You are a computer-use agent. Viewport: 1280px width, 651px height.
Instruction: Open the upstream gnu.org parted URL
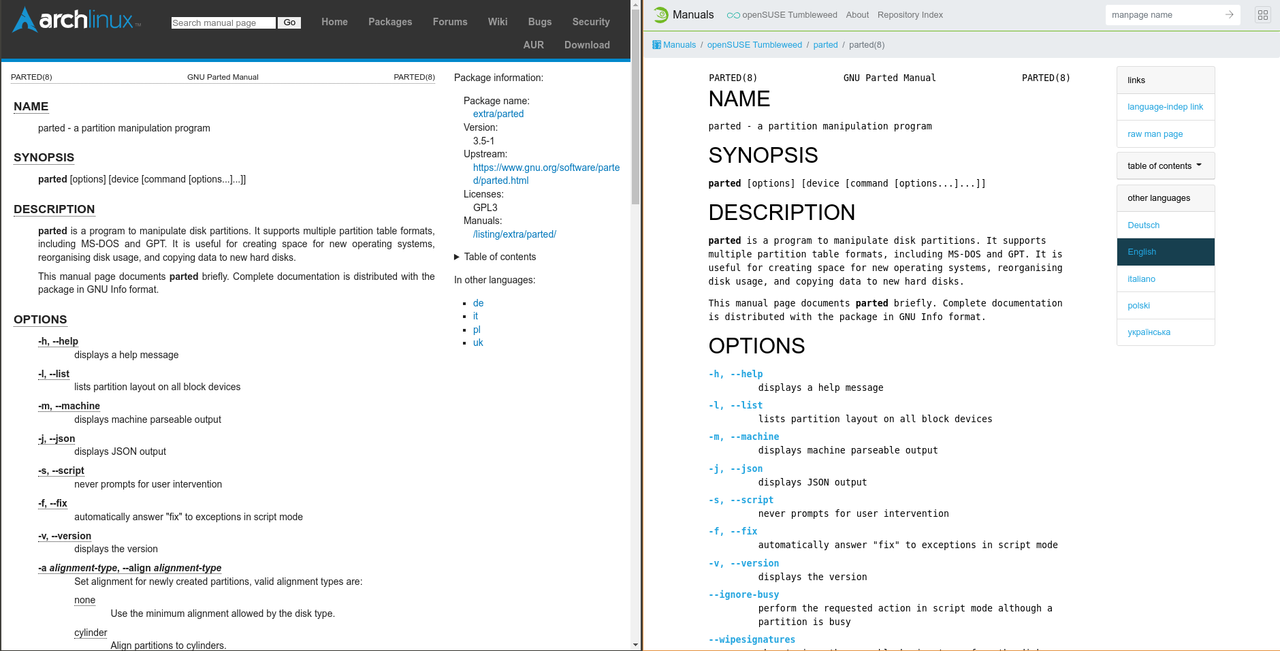[546, 174]
